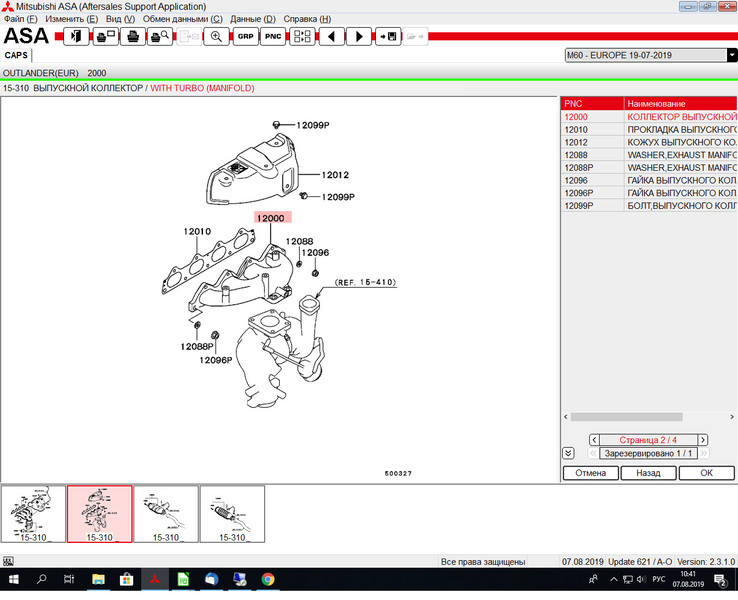Open print preview via printer-magnifier icon
The width and height of the screenshot is (738, 600).
point(160,36)
